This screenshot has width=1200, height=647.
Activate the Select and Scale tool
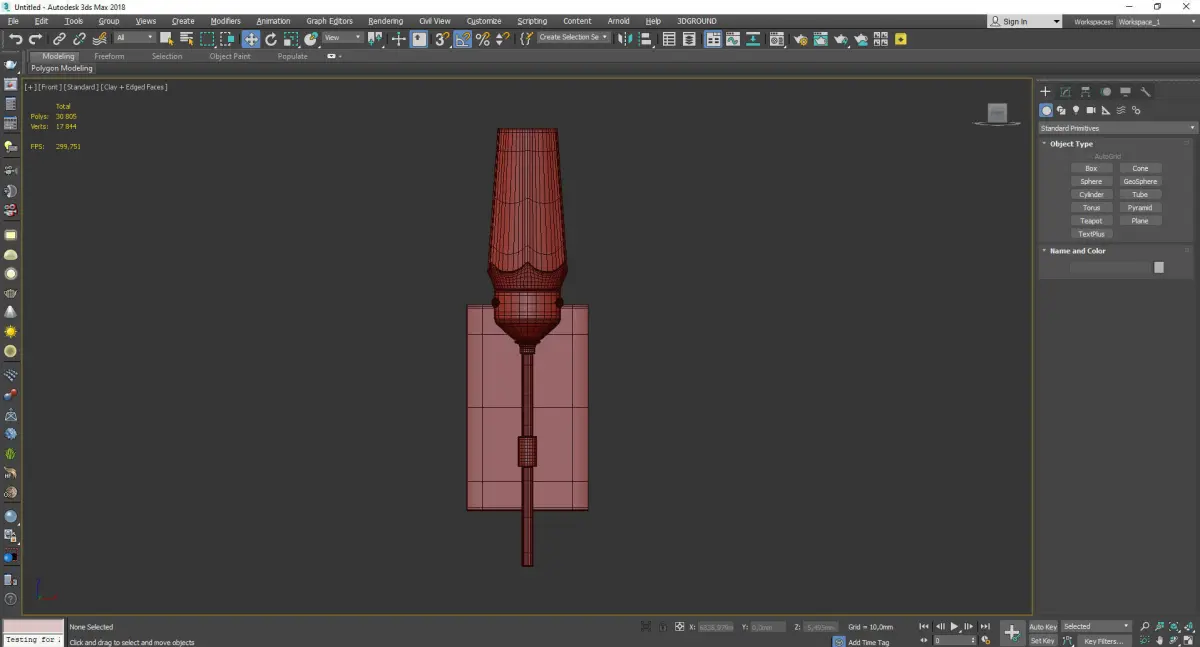290,39
